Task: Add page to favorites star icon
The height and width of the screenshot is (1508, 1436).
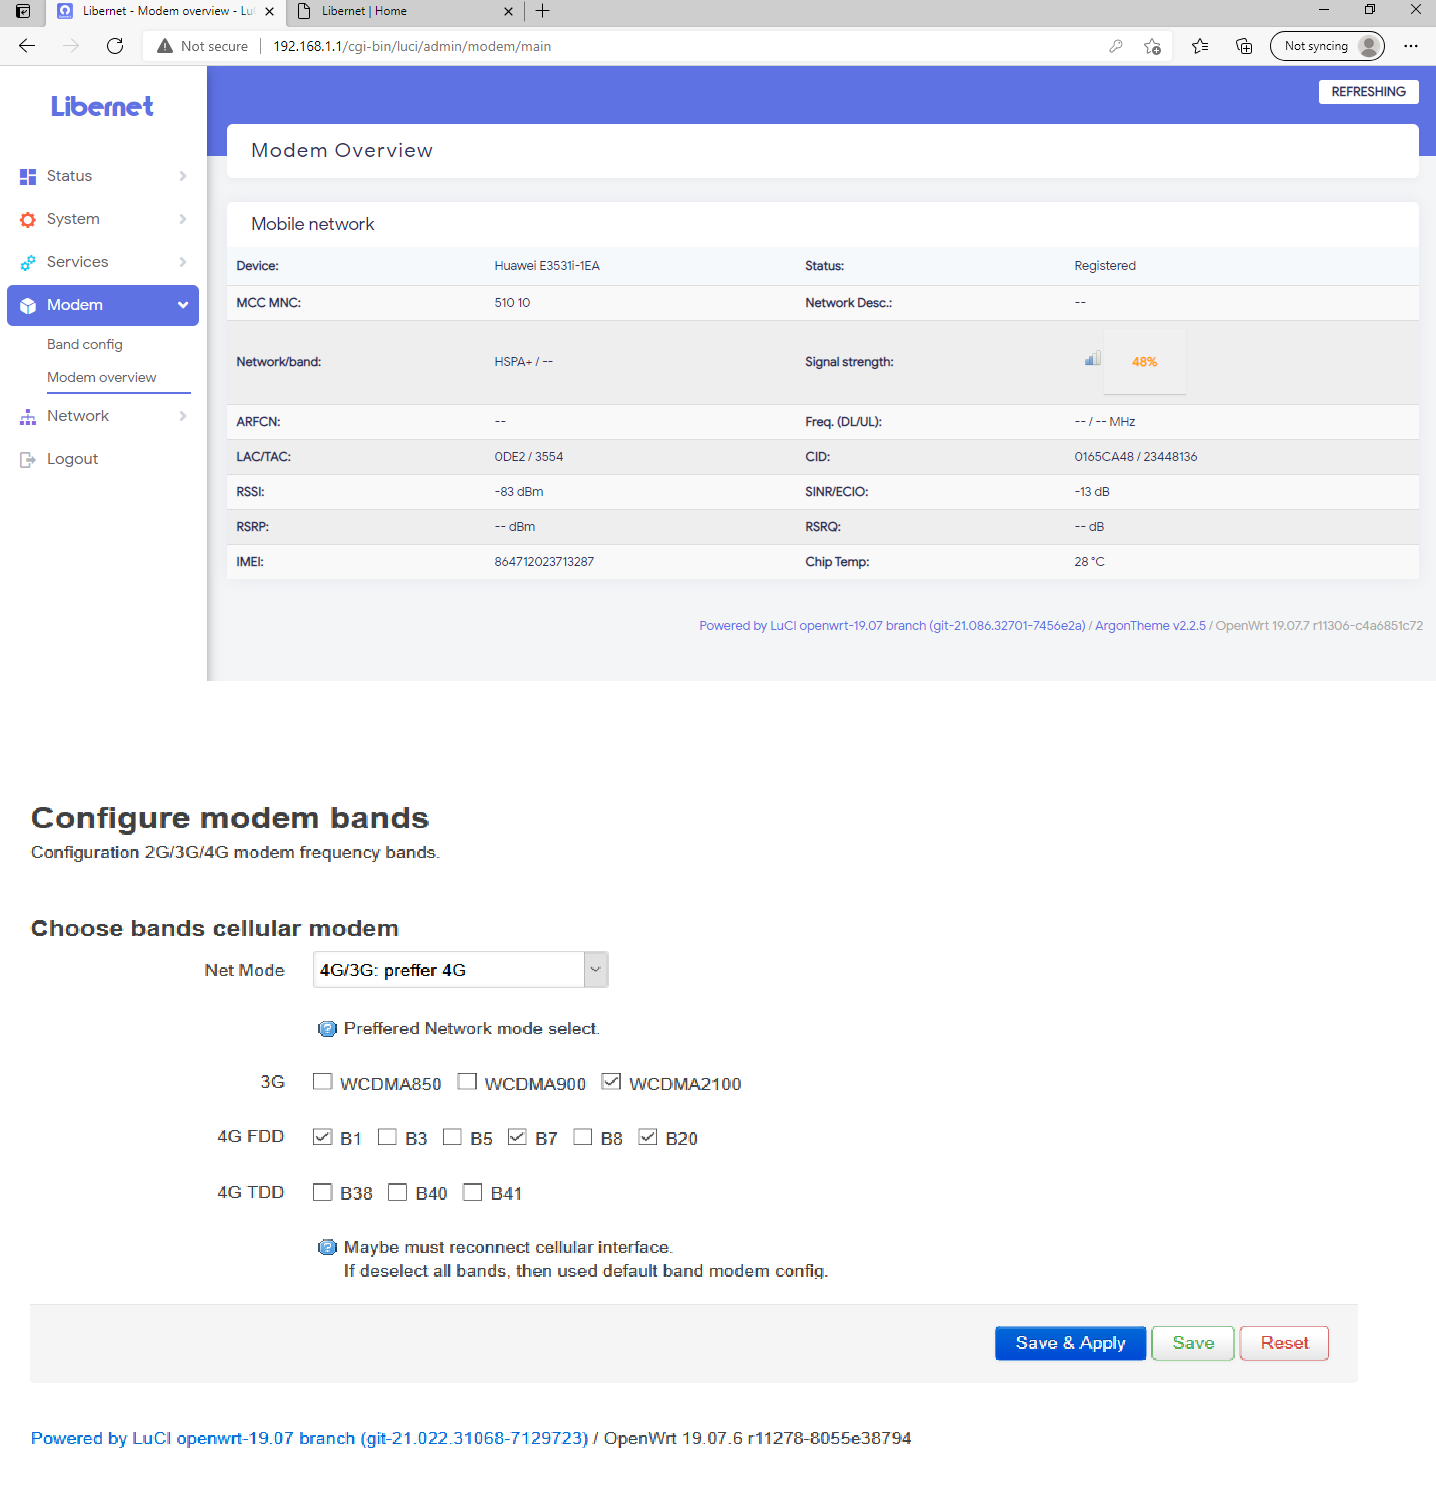Action: [1152, 46]
